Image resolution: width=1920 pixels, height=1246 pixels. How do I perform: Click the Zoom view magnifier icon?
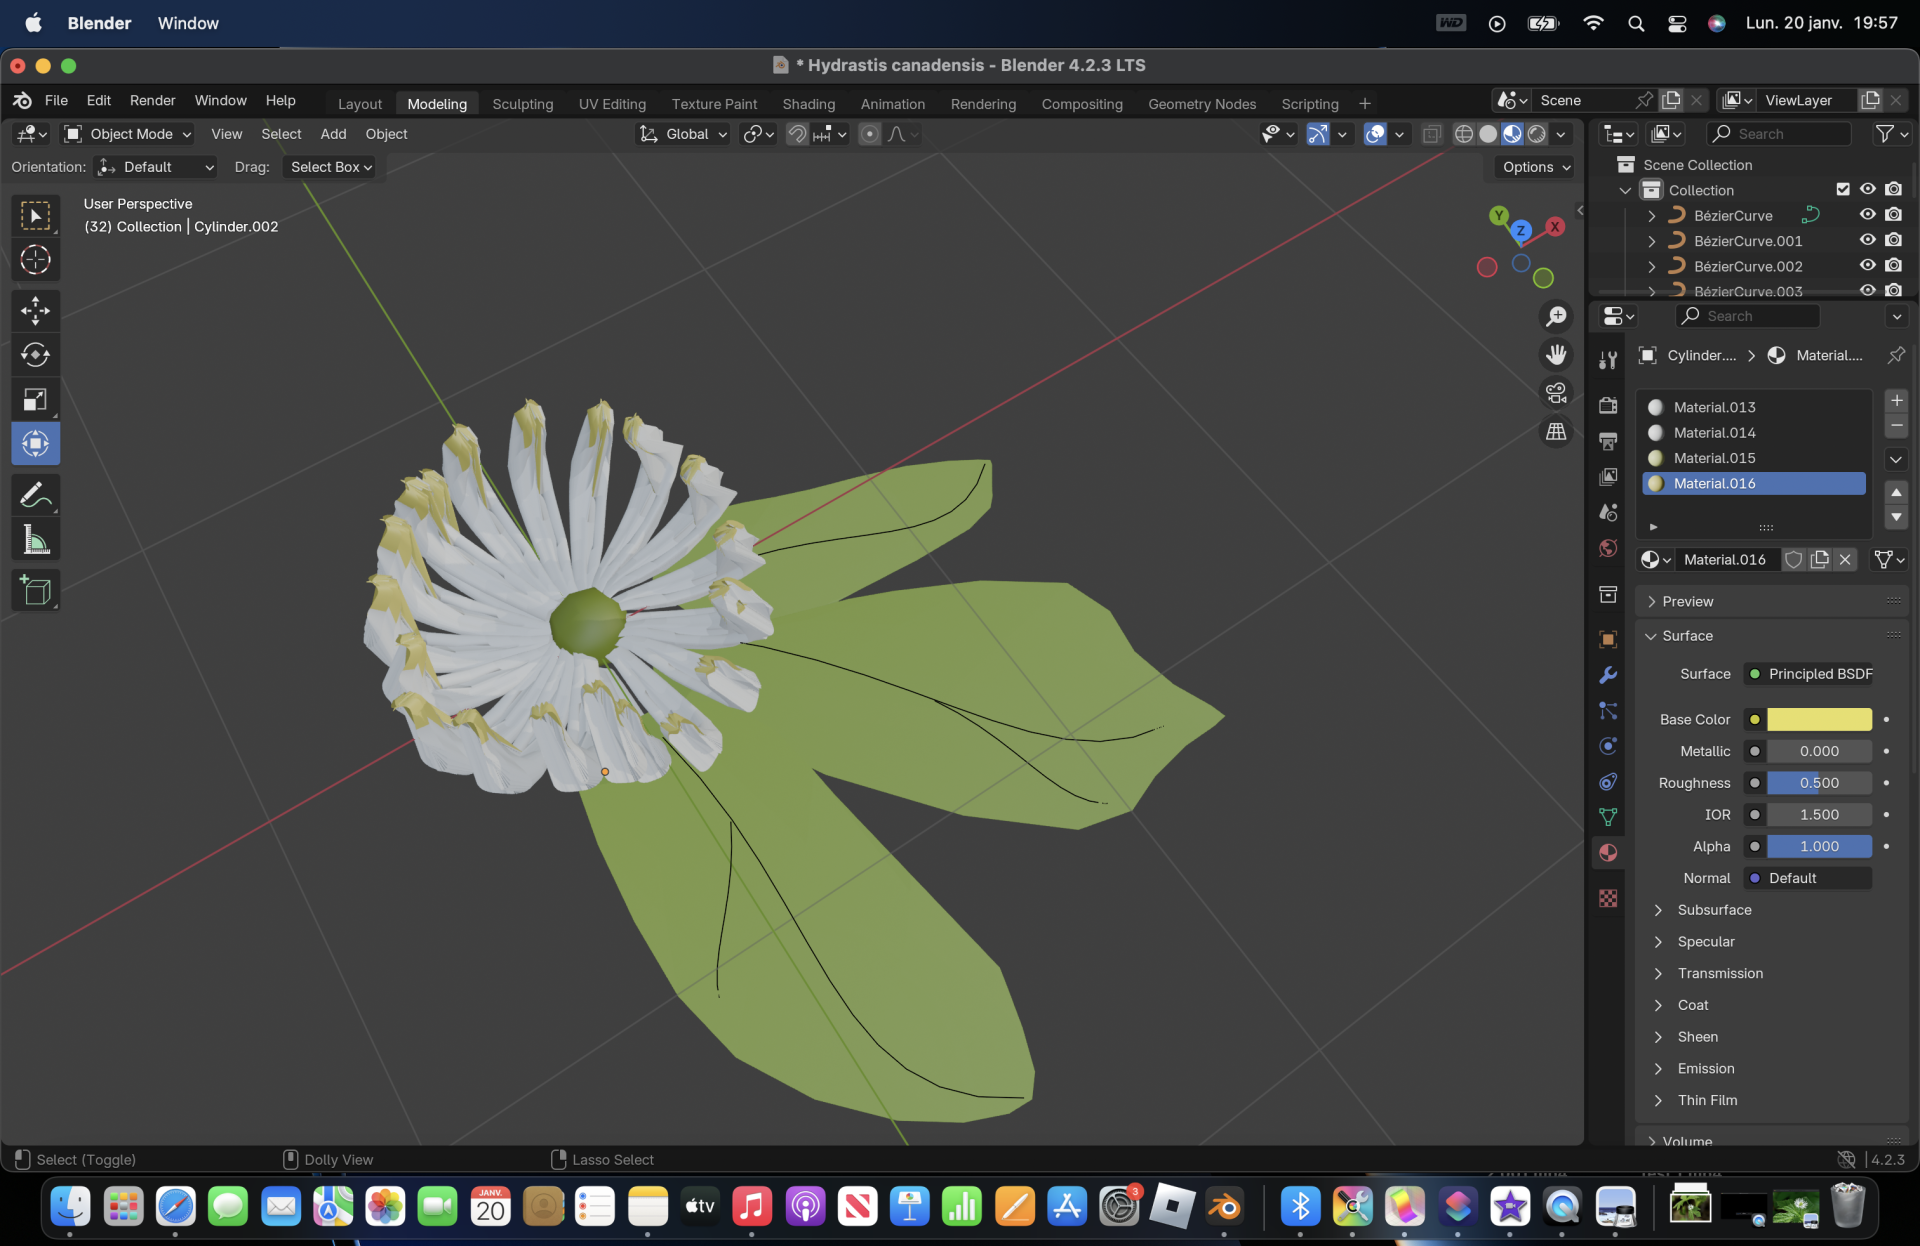1556,317
